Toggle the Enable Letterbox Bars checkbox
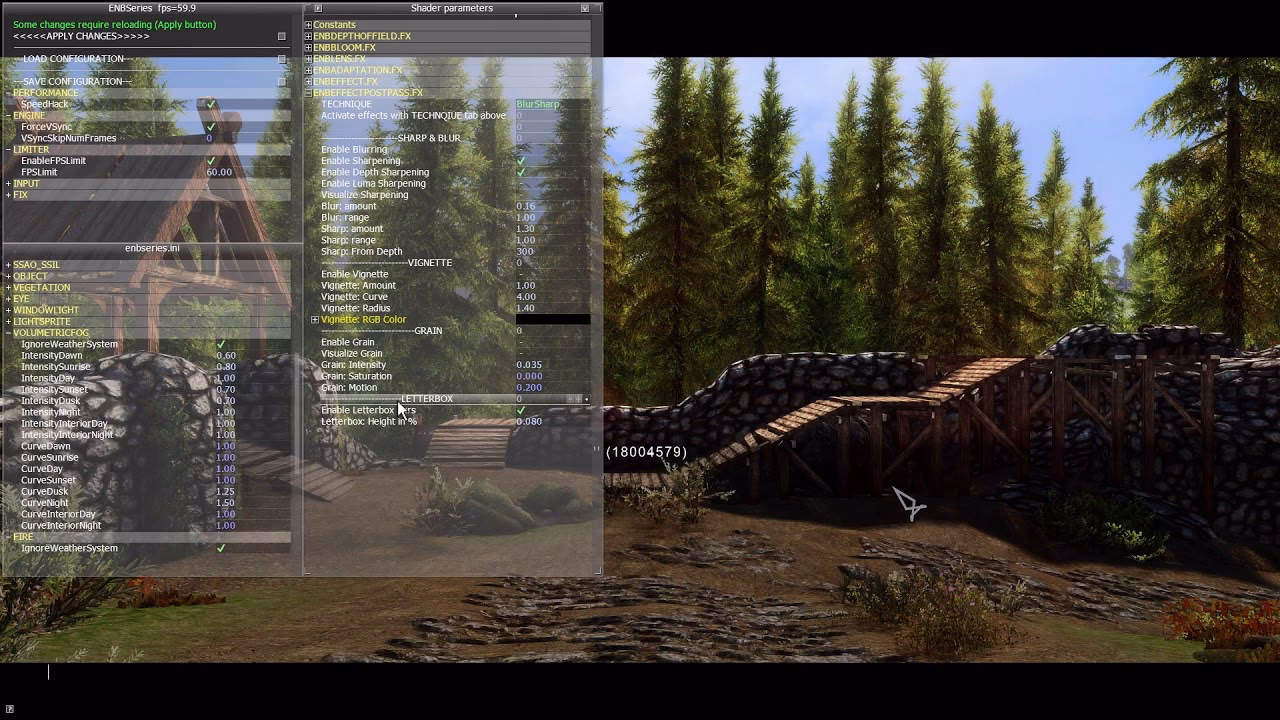The image size is (1280, 720). point(520,410)
